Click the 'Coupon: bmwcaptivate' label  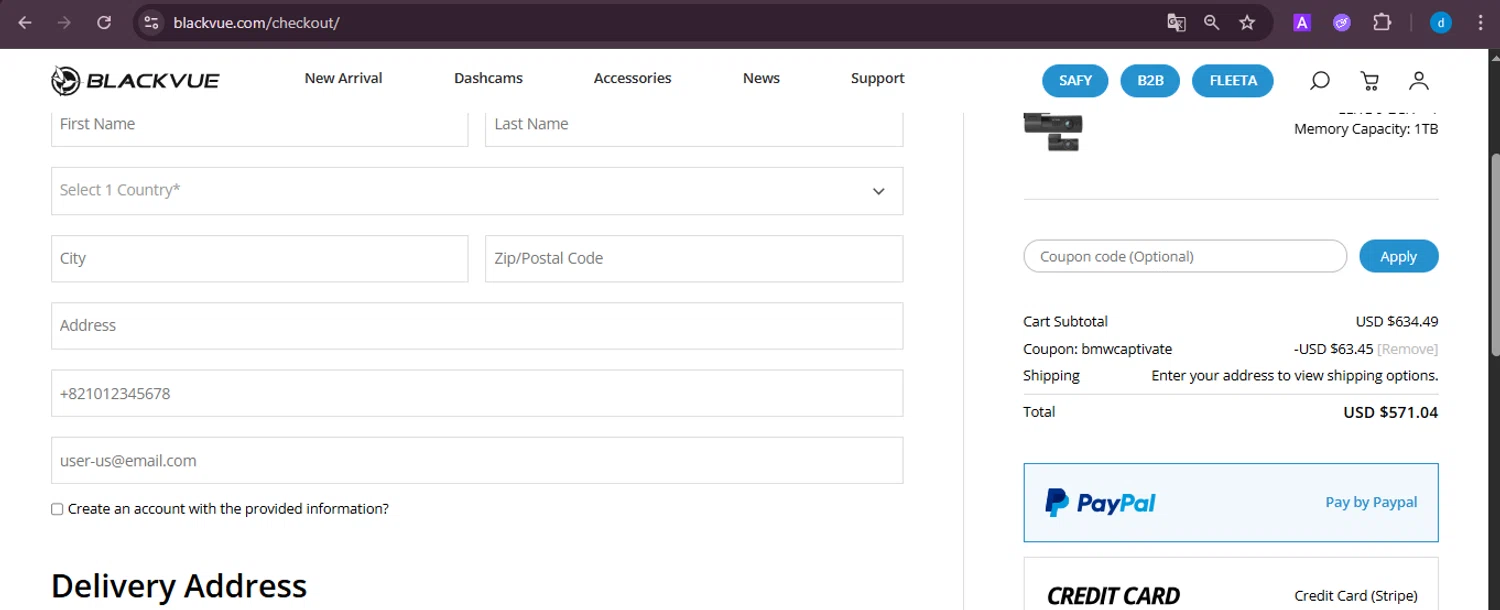(x=1097, y=349)
